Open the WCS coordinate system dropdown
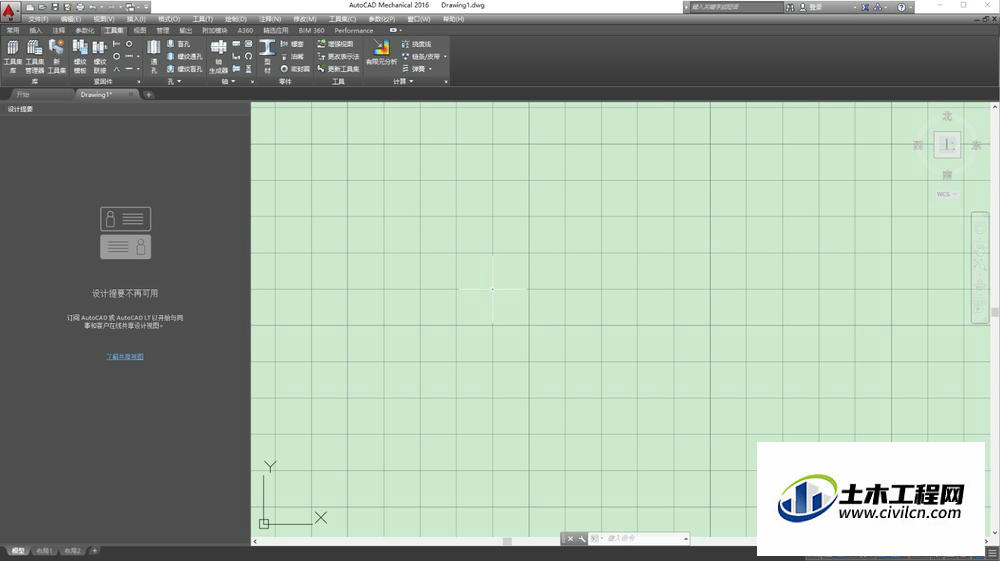 [946, 194]
